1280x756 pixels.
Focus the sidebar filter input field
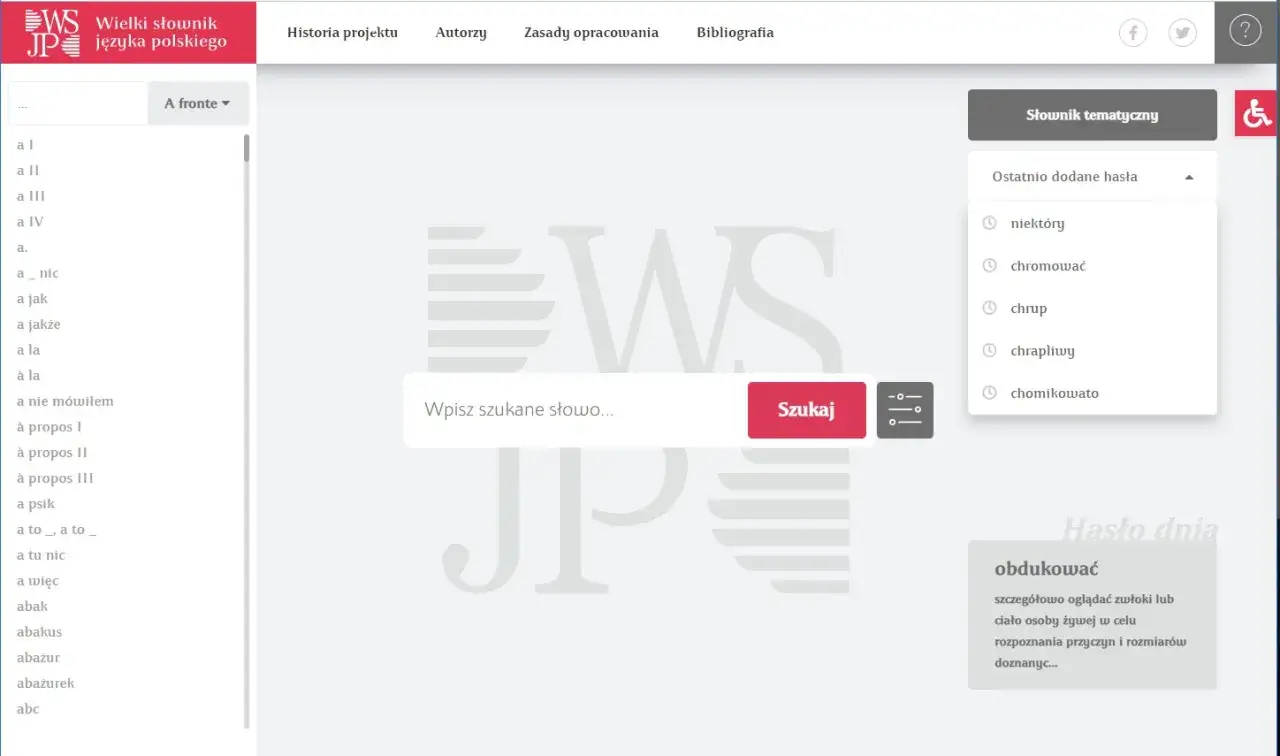point(78,103)
